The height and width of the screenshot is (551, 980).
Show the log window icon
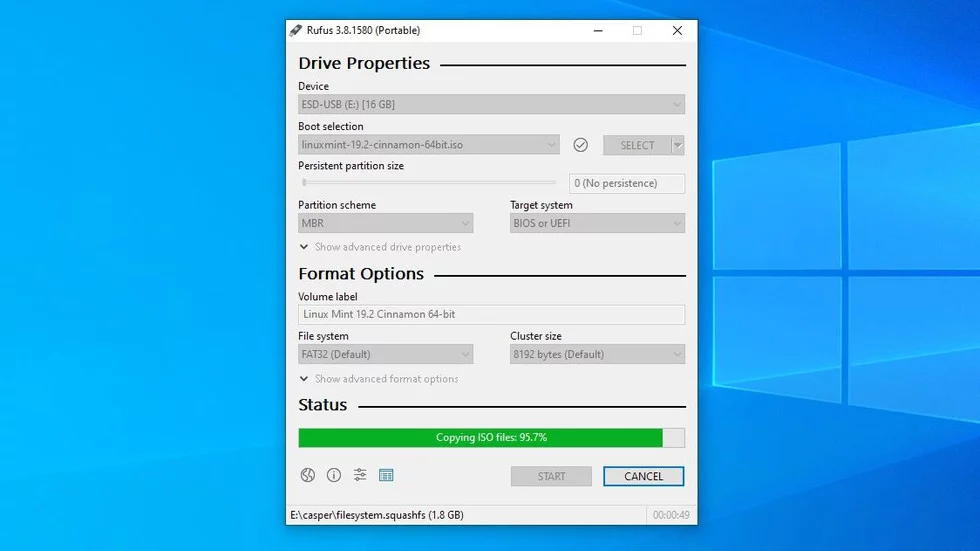click(x=386, y=475)
